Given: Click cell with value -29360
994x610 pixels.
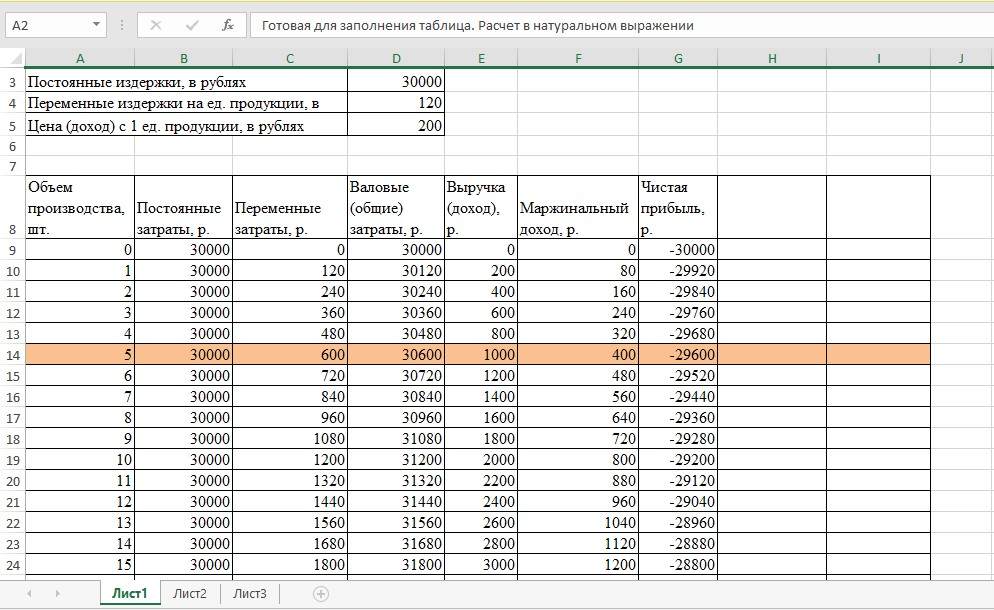Looking at the screenshot, I should point(678,417).
